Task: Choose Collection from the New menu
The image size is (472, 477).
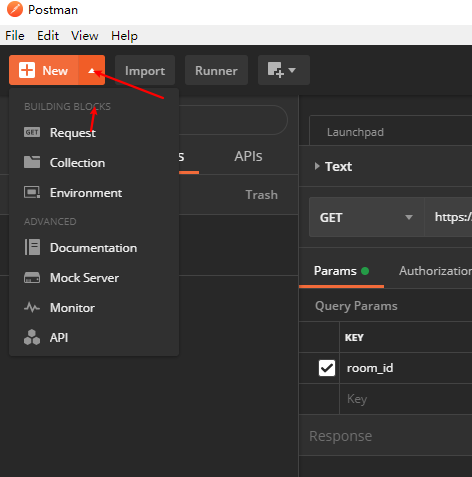Action: click(94, 162)
